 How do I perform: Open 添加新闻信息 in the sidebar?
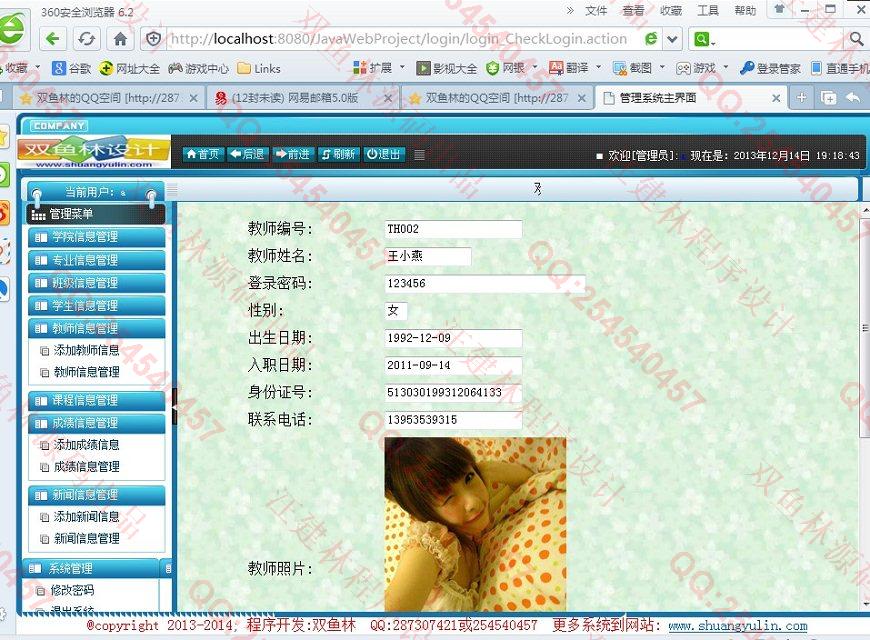pyautogui.click(x=87, y=517)
